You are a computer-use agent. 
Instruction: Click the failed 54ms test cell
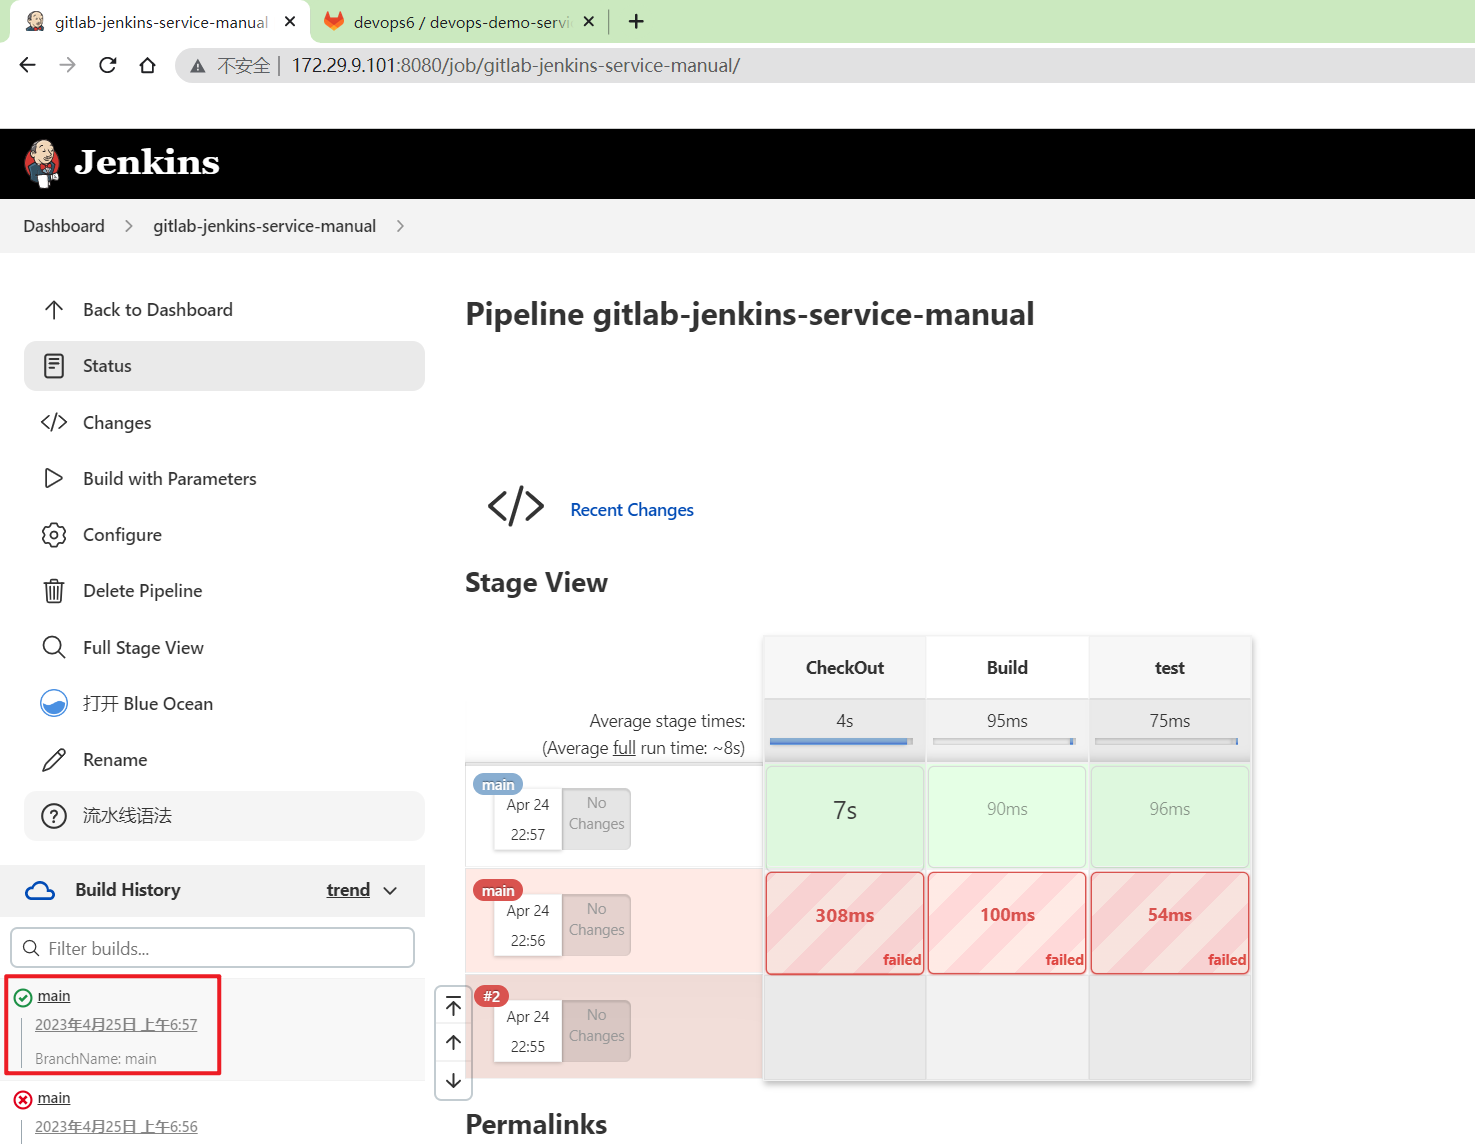coord(1170,923)
